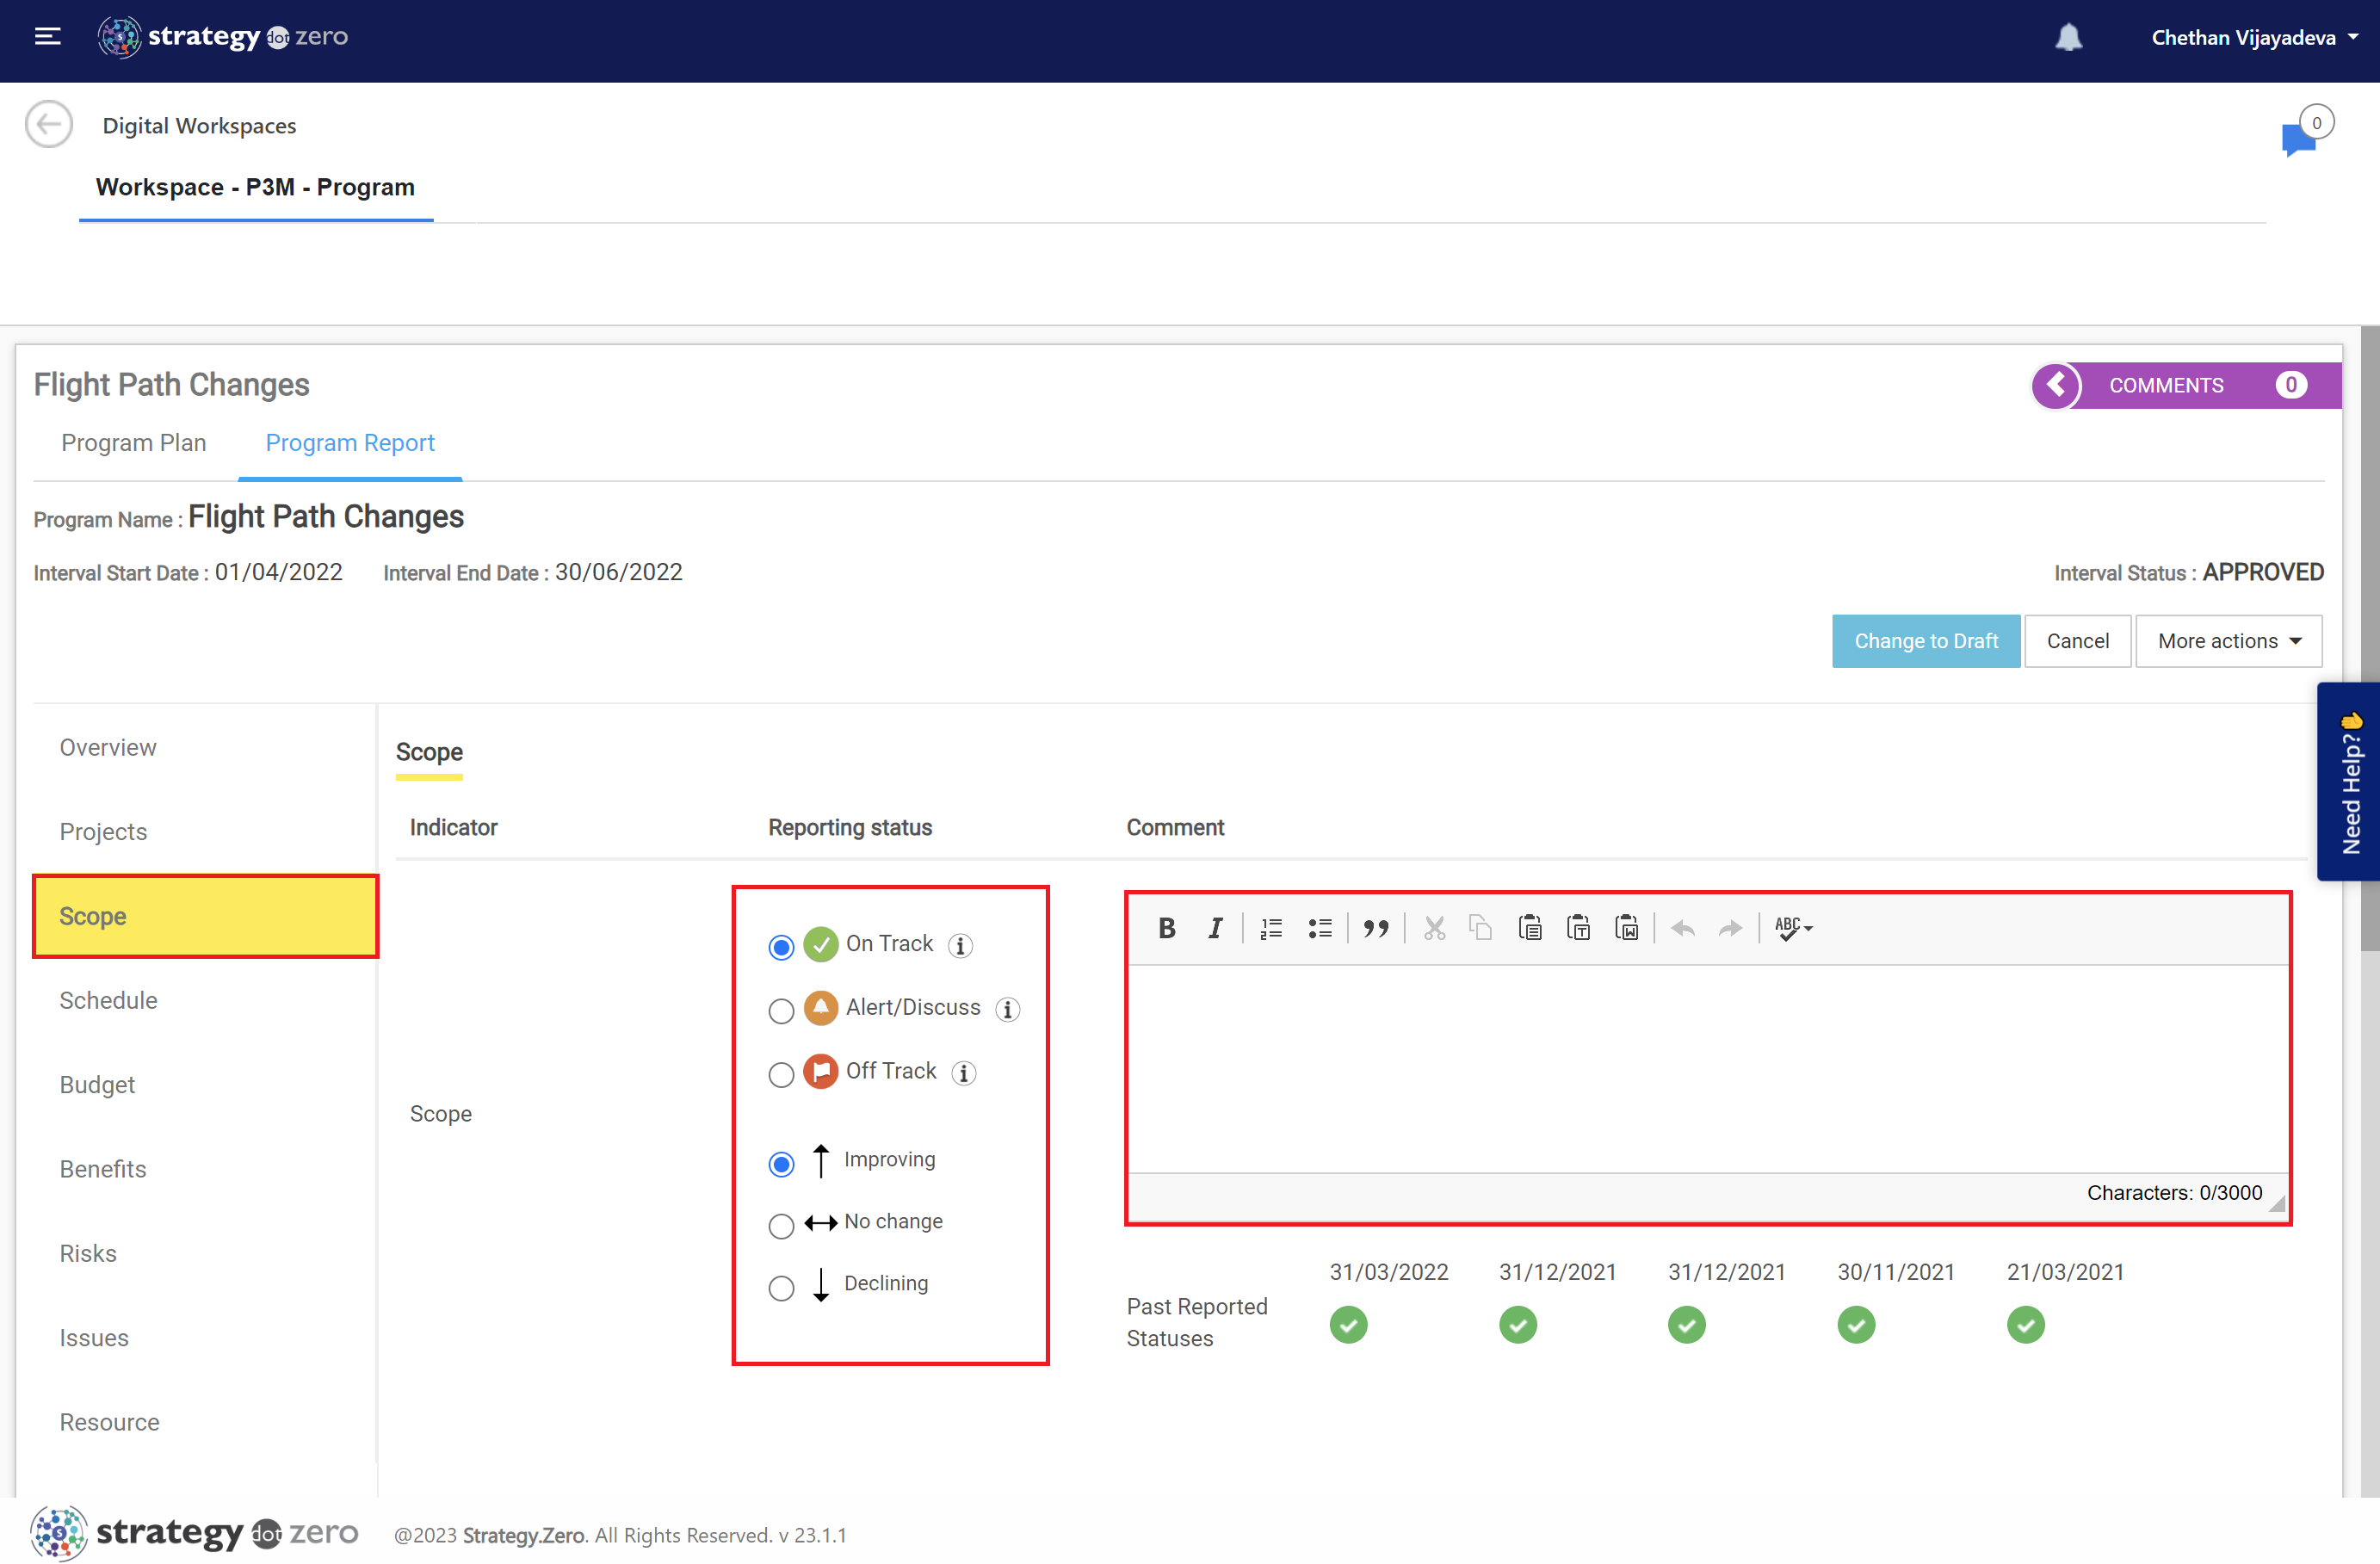Go back with the circular arrow
The width and height of the screenshot is (2380, 1564).
coord(49,125)
